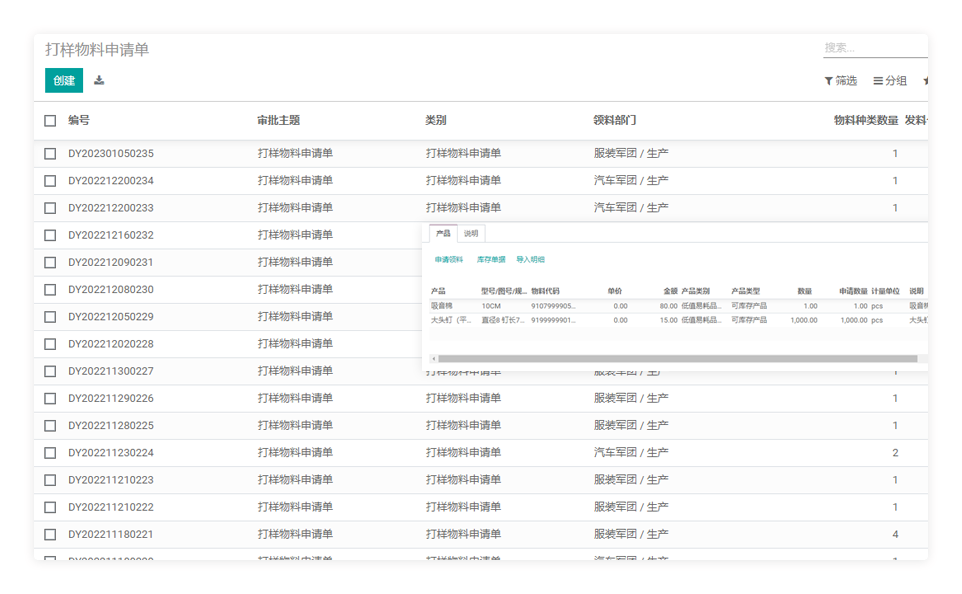Focus the 搜索 search input field

coord(874,48)
